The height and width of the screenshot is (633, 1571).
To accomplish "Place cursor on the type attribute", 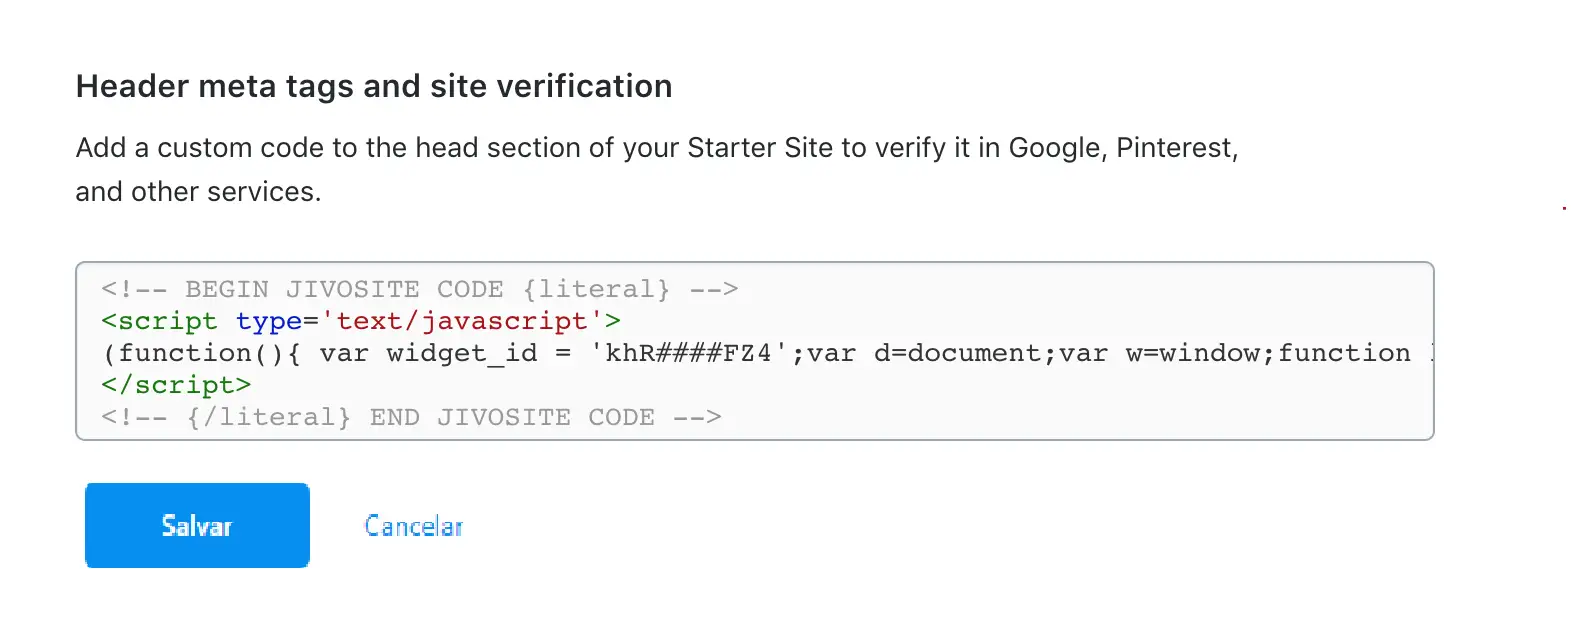I will point(269,322).
